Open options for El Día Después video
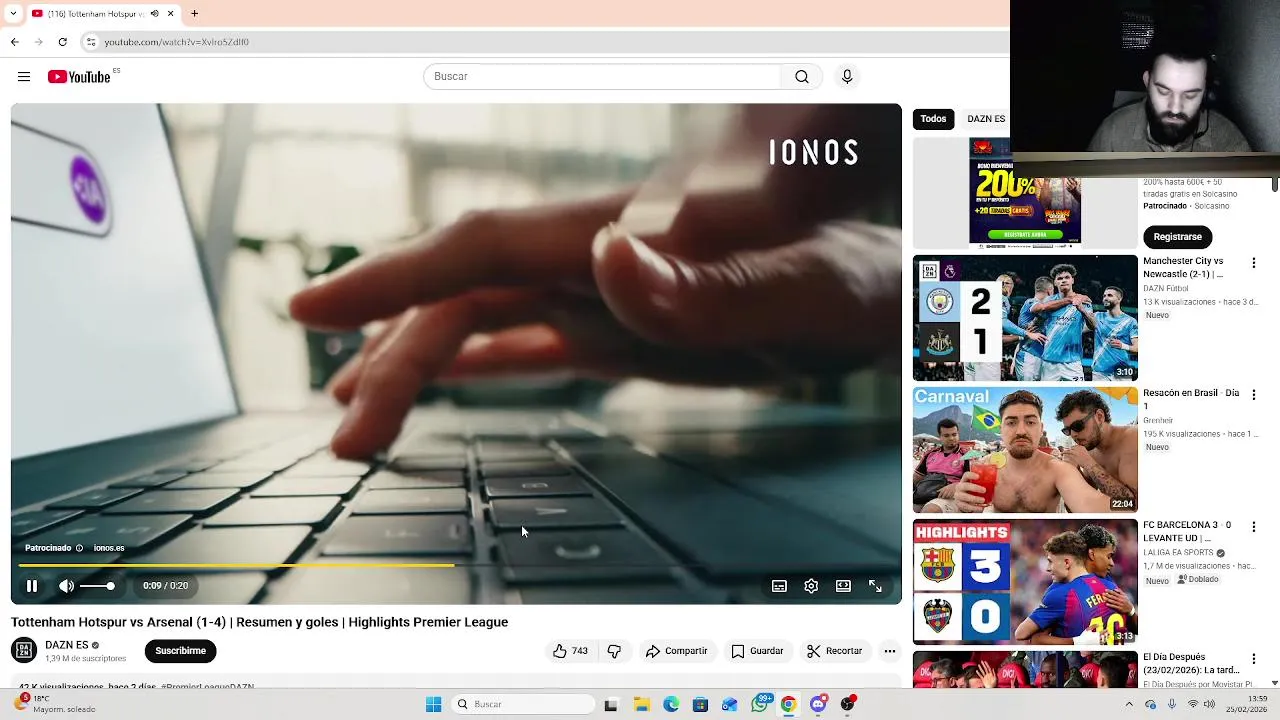 tap(1254, 659)
